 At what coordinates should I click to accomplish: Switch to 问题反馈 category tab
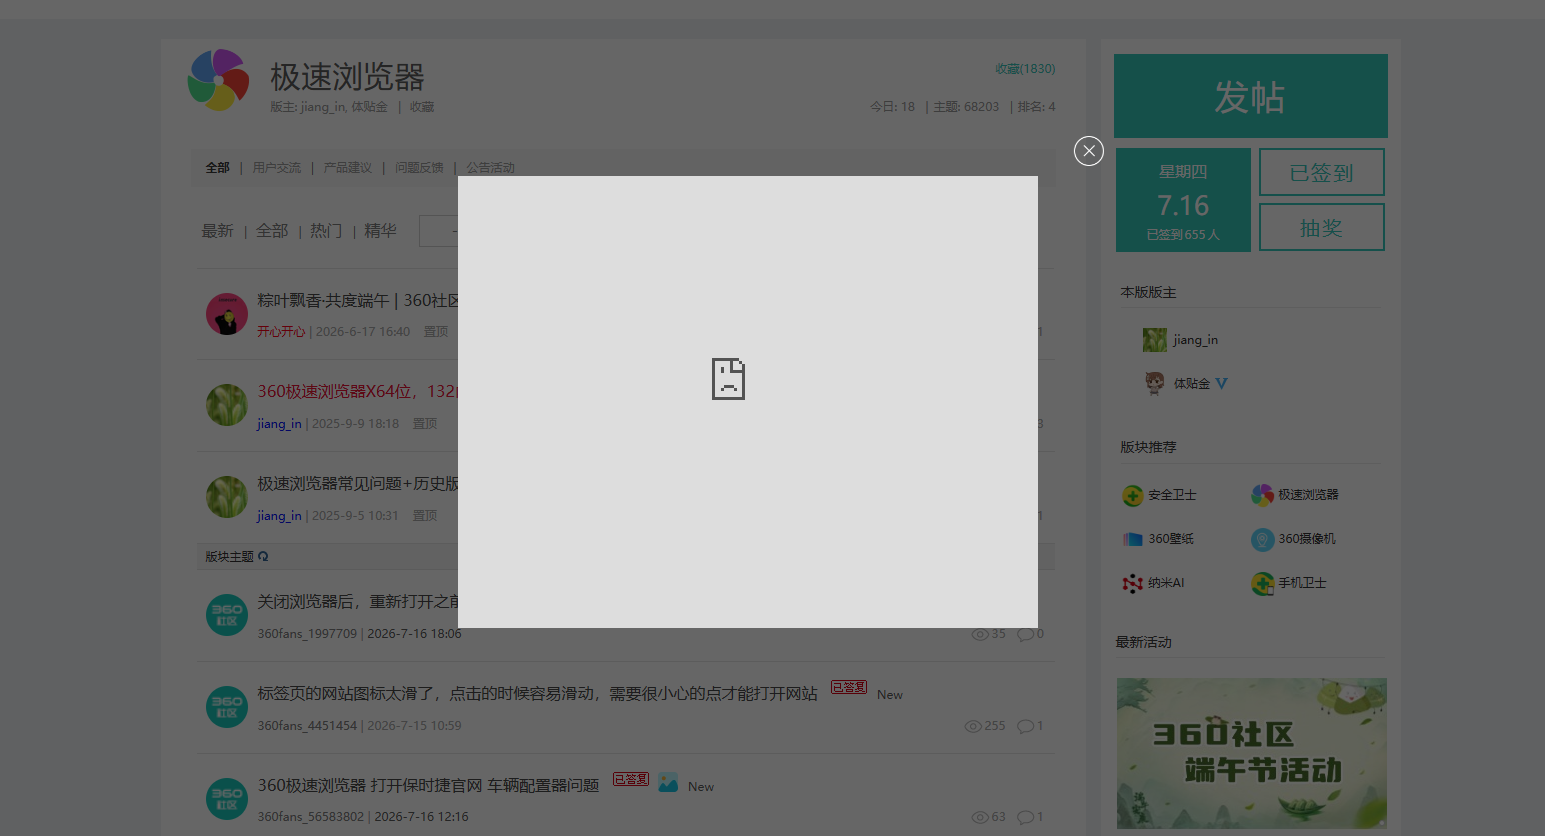click(x=419, y=168)
